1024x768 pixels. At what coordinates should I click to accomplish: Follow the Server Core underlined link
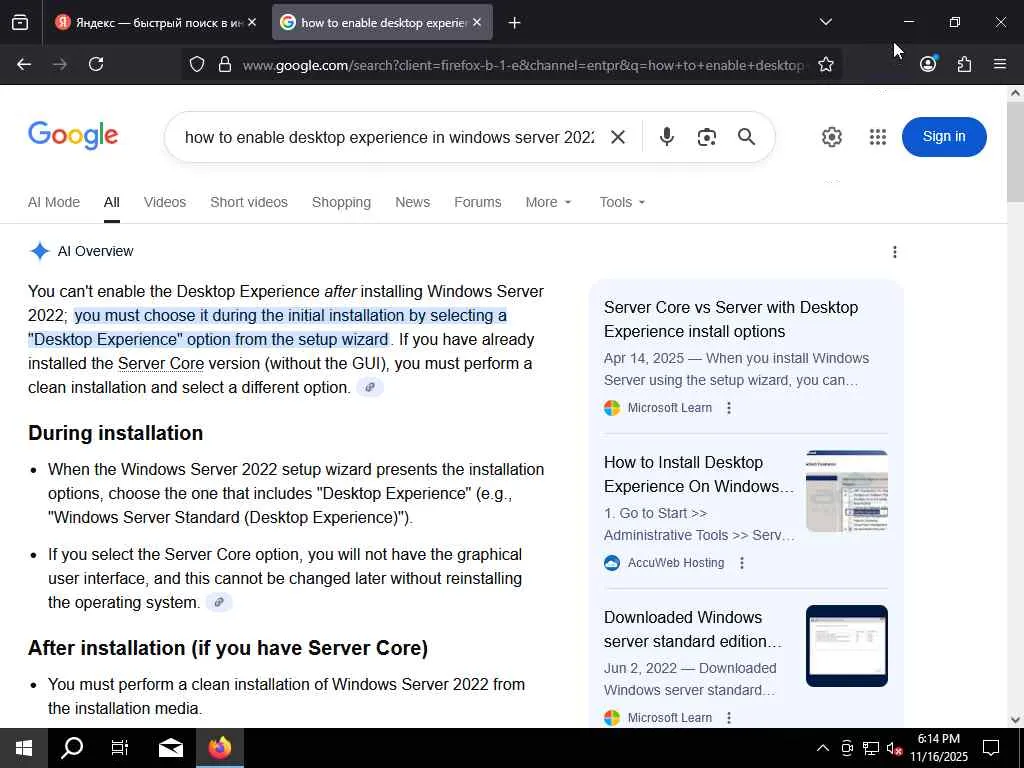(161, 364)
